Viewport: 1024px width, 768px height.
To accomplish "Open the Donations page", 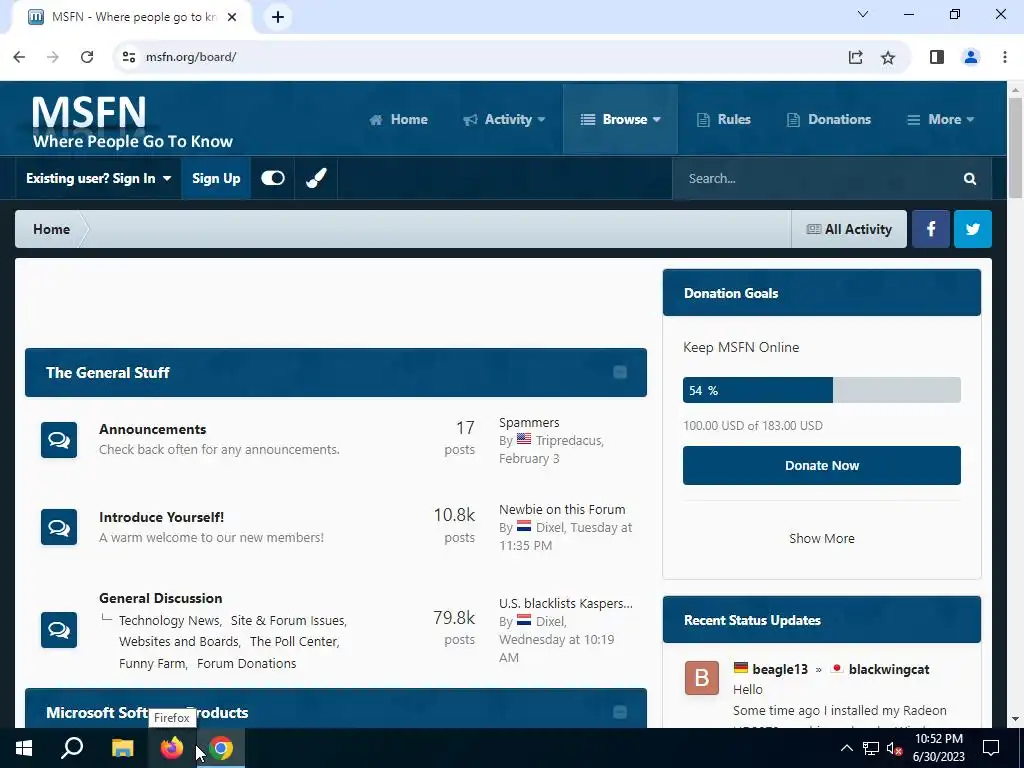I will [x=829, y=120].
